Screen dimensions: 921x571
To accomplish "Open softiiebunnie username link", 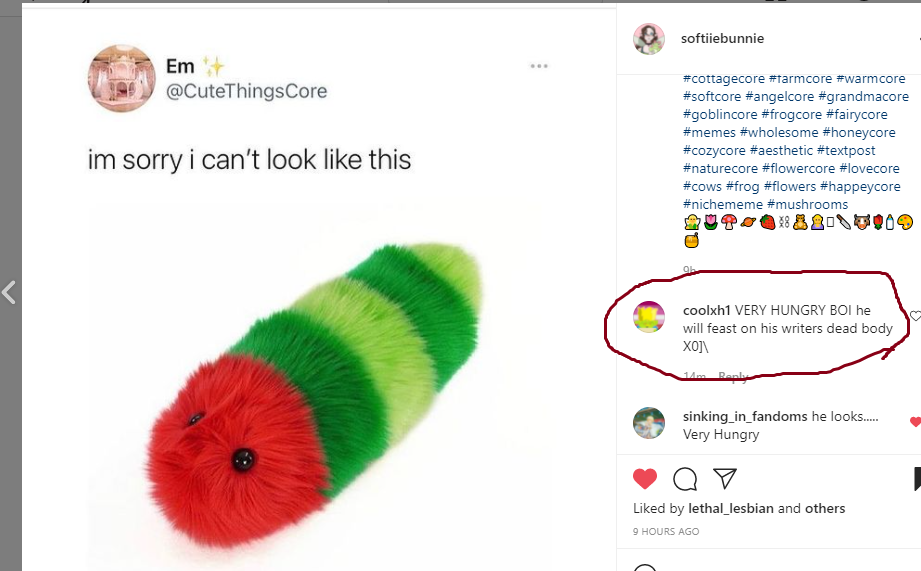I will 723,39.
